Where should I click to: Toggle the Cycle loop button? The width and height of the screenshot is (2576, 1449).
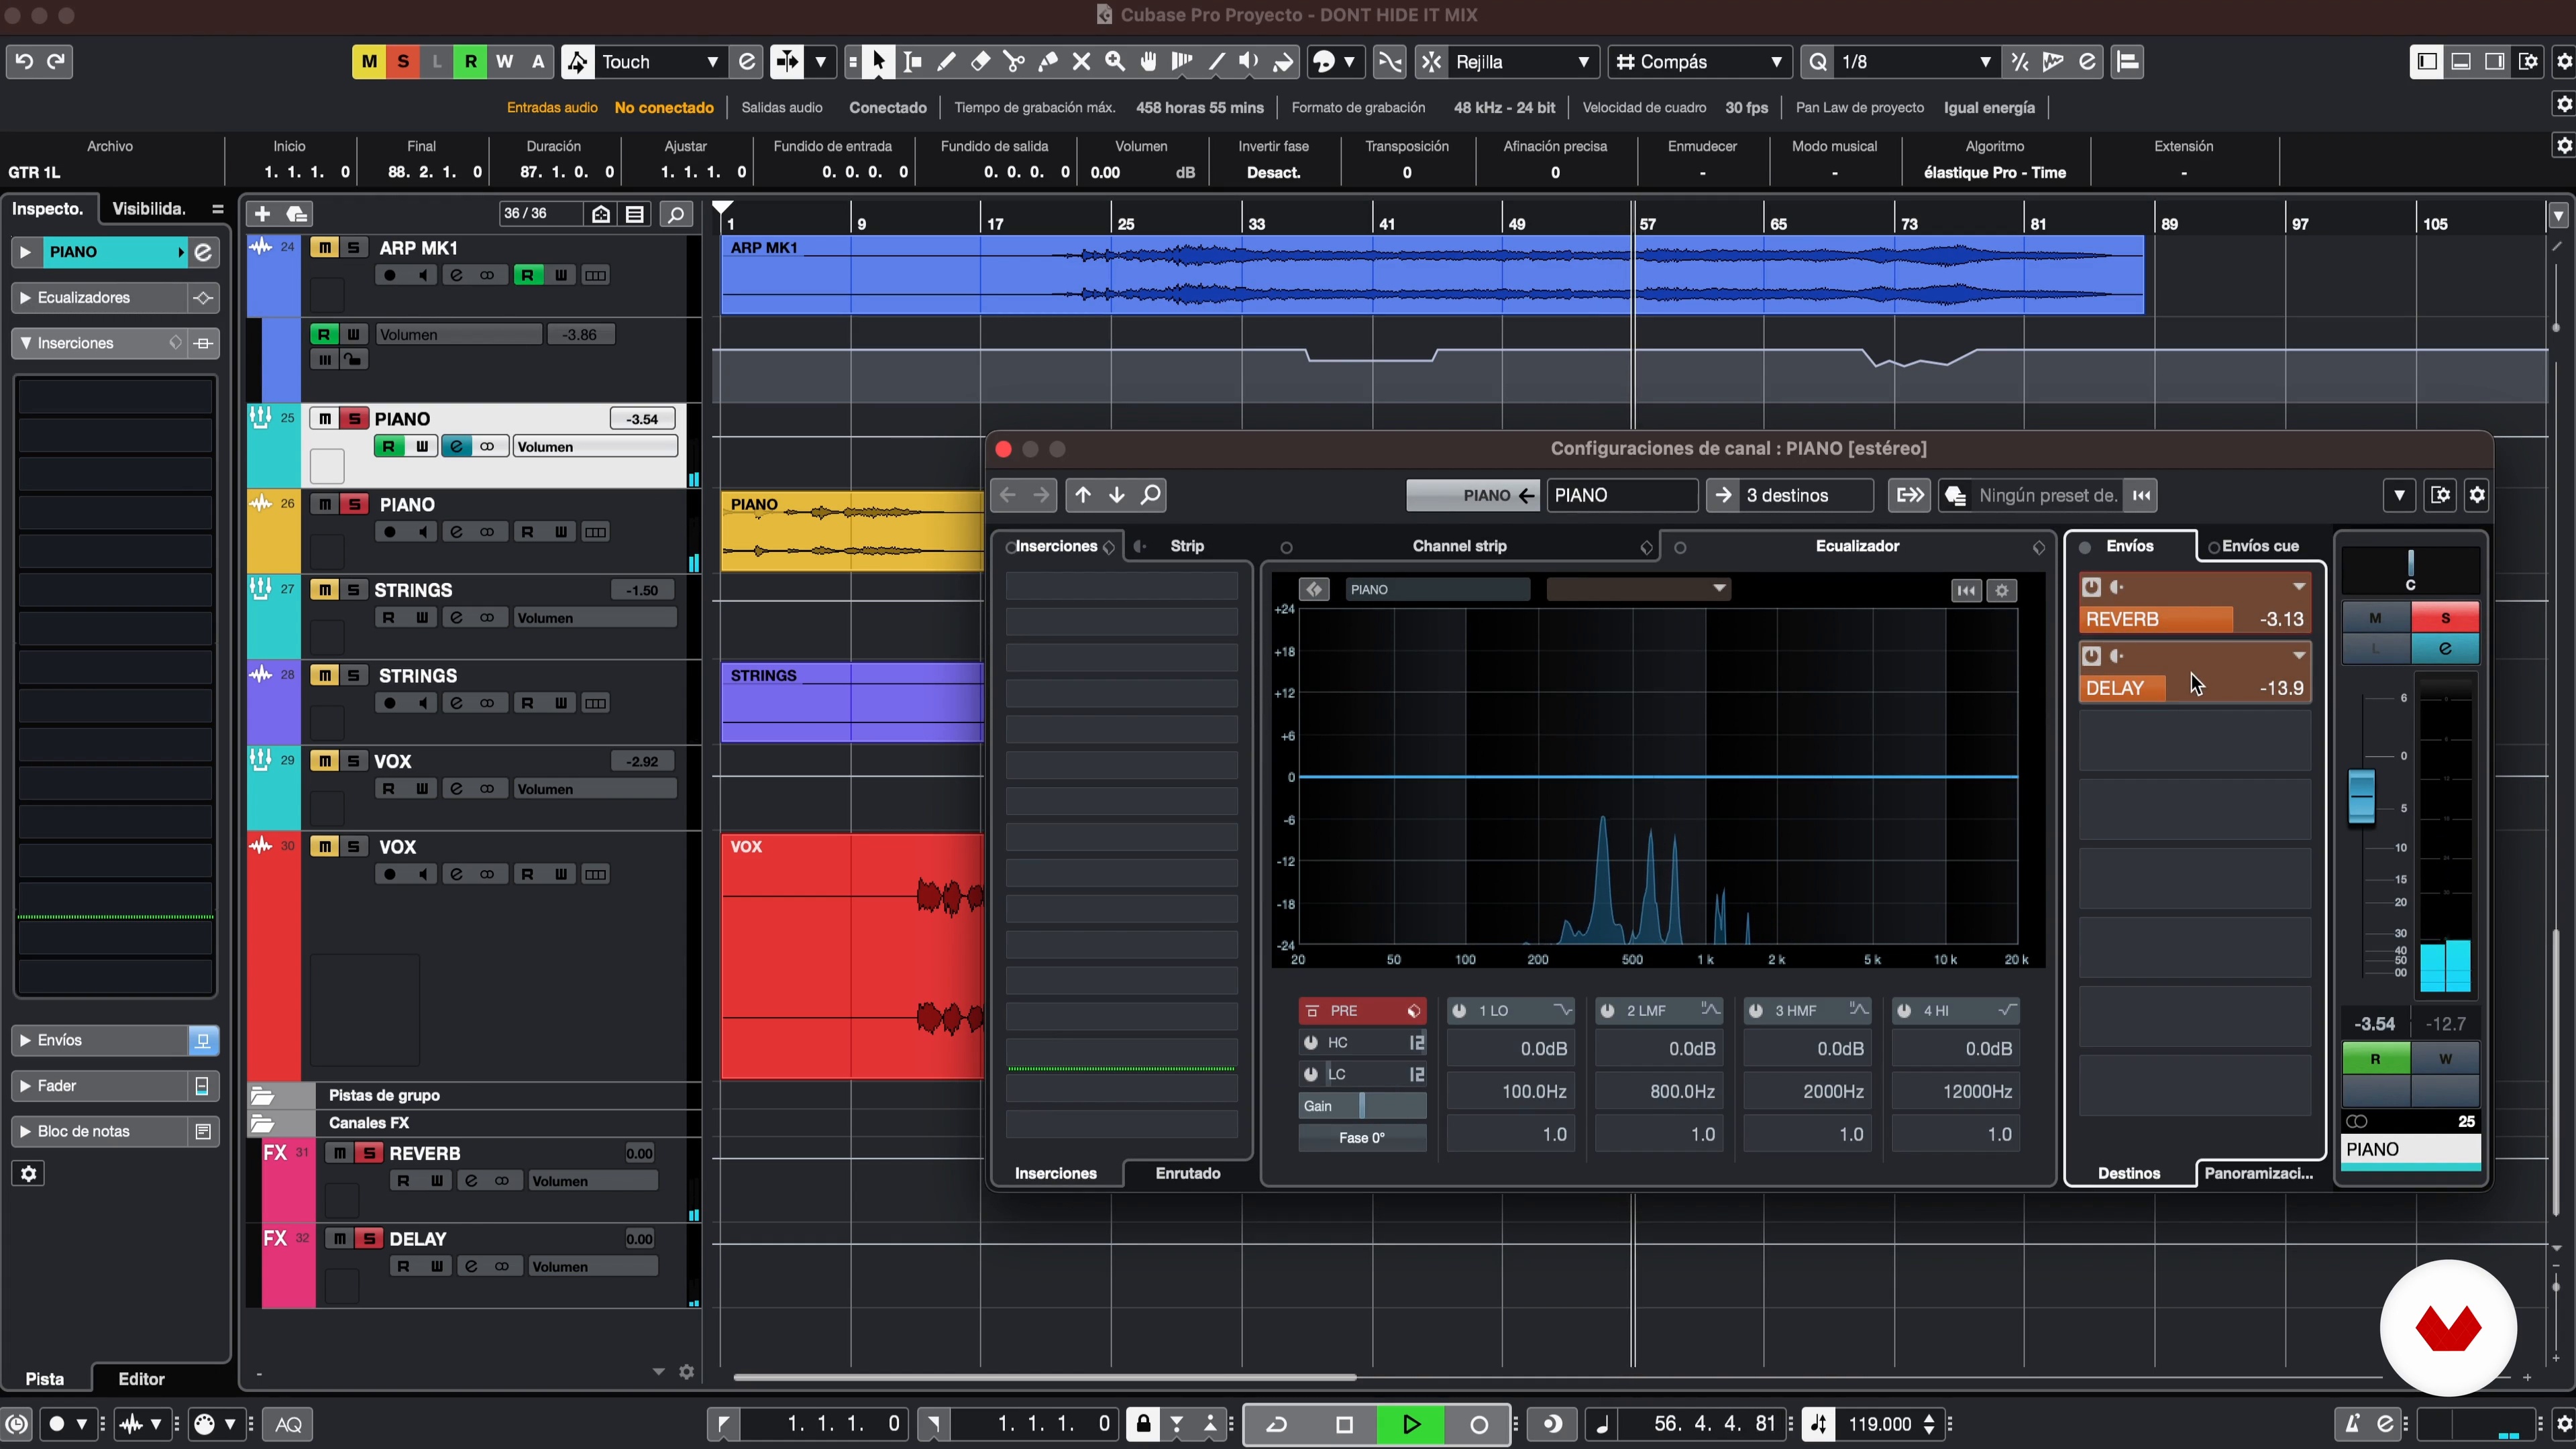coord(1277,1424)
